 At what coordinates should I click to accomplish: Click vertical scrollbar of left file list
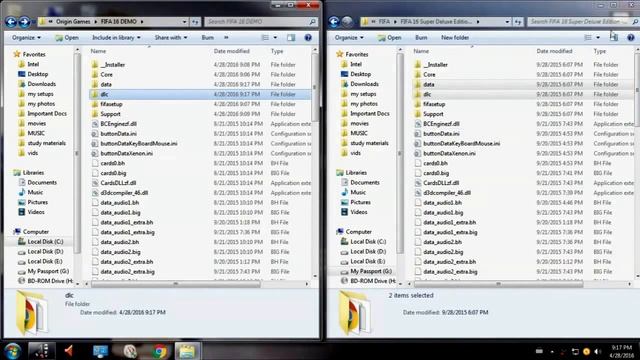(315, 87)
